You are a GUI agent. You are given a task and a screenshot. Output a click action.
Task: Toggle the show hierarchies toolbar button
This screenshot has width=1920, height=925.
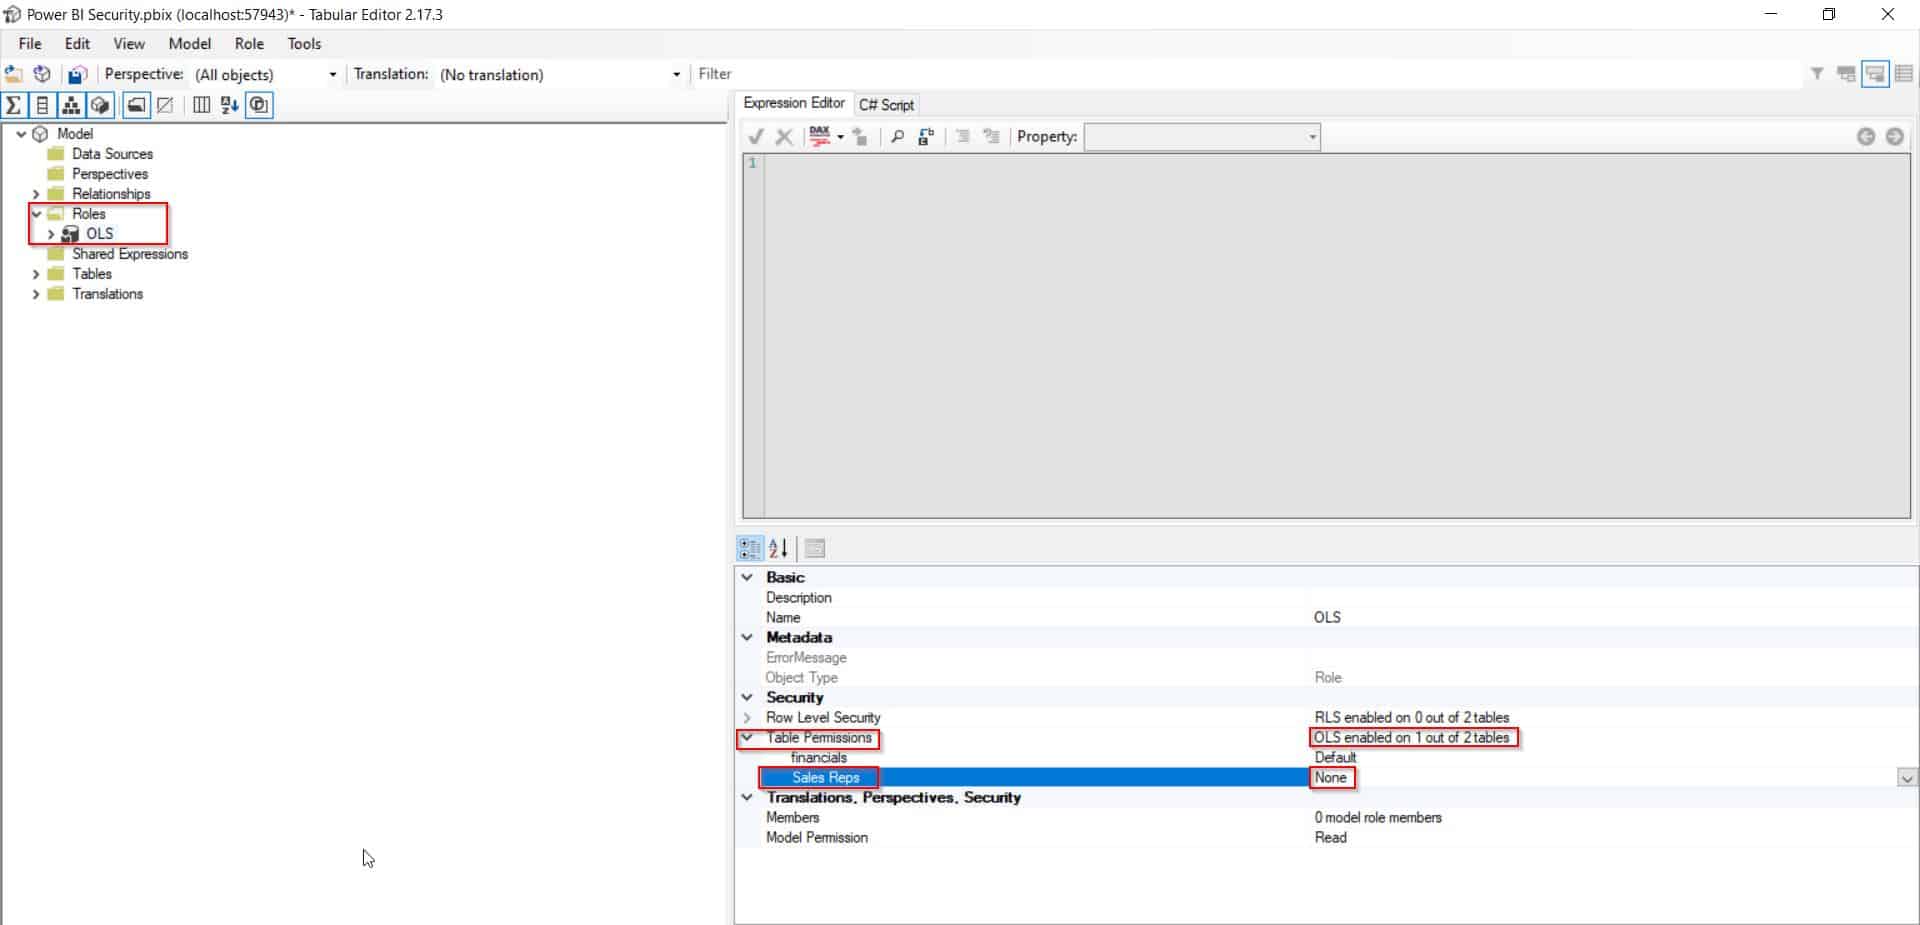click(x=71, y=105)
